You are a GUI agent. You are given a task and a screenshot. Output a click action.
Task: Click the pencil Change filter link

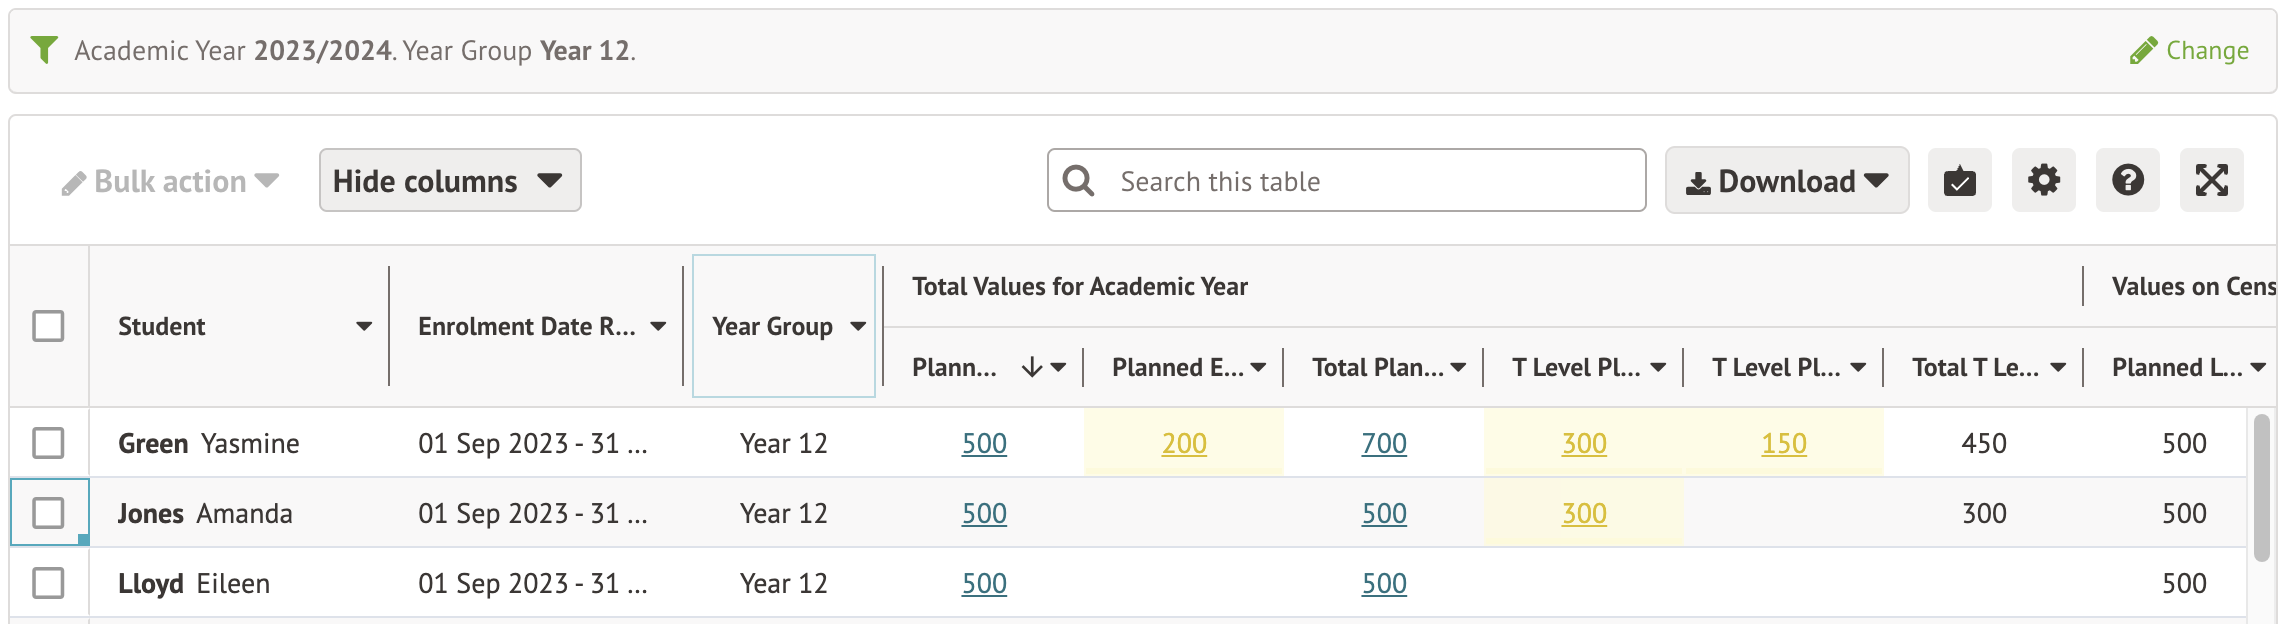click(2189, 51)
